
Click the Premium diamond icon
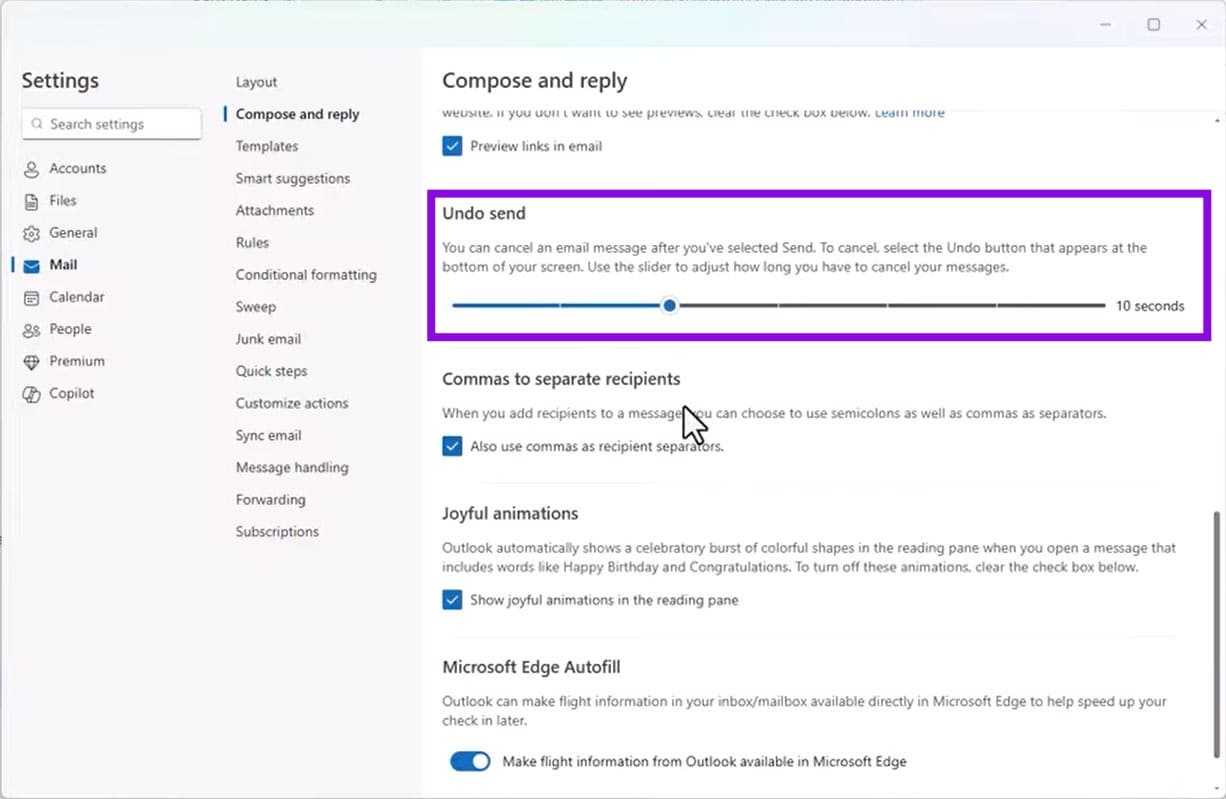tap(32, 361)
